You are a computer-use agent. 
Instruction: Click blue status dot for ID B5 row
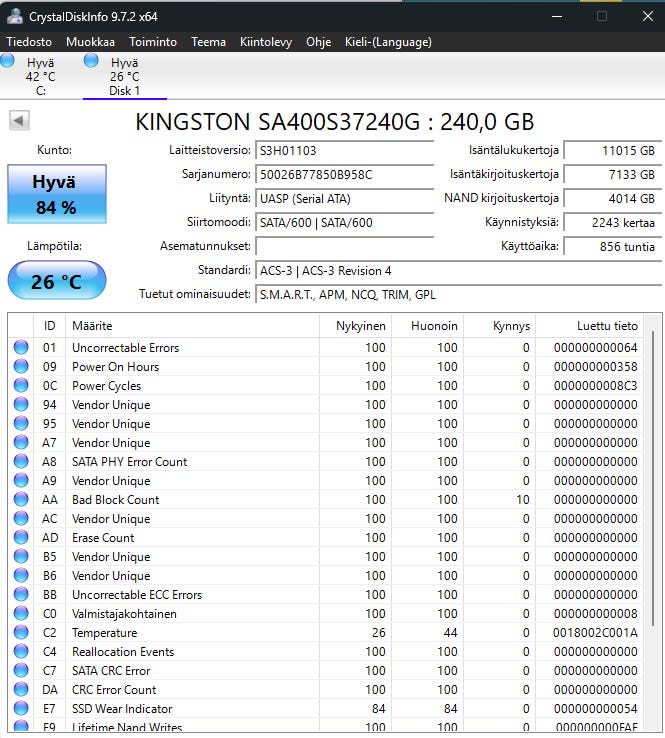tap(21, 556)
